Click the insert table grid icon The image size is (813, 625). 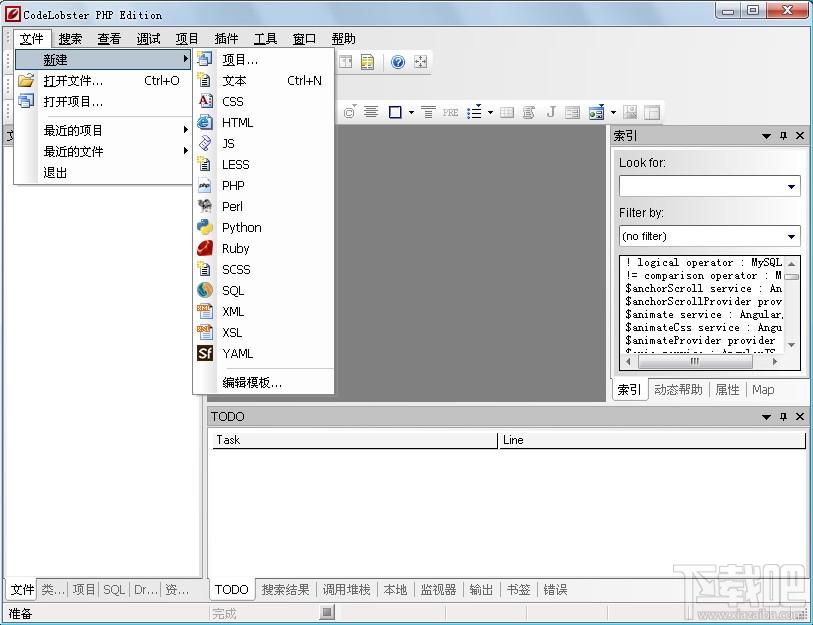coord(507,112)
